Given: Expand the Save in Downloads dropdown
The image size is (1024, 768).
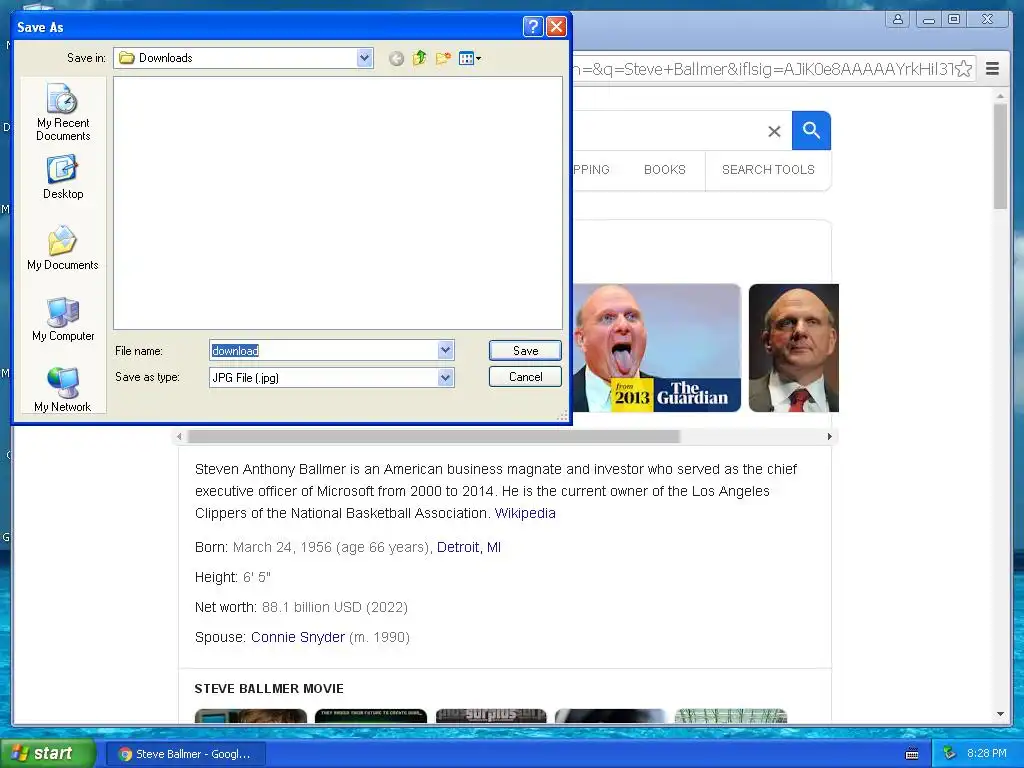Looking at the screenshot, I should [x=364, y=58].
